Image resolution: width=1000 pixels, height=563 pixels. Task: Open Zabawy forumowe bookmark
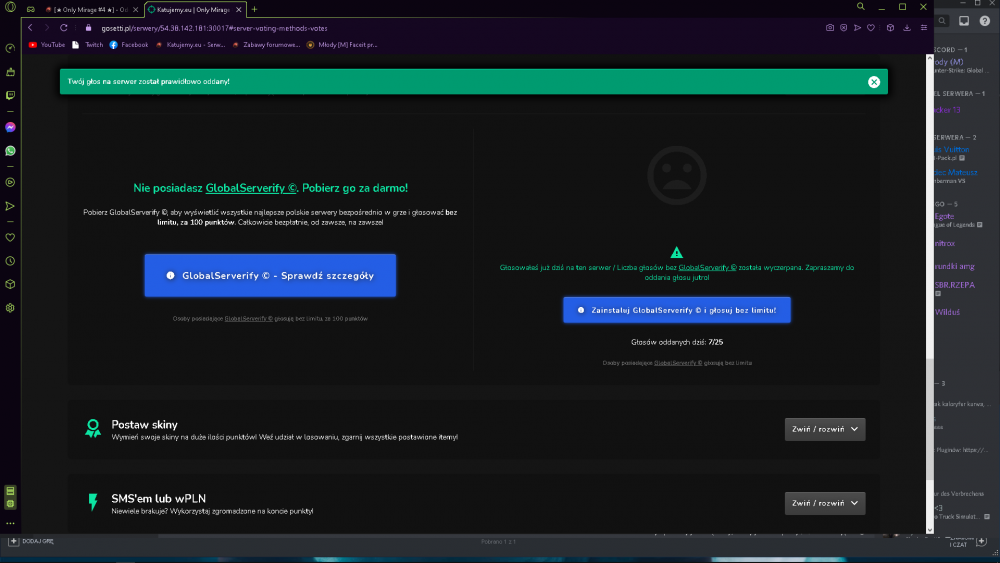[266, 45]
